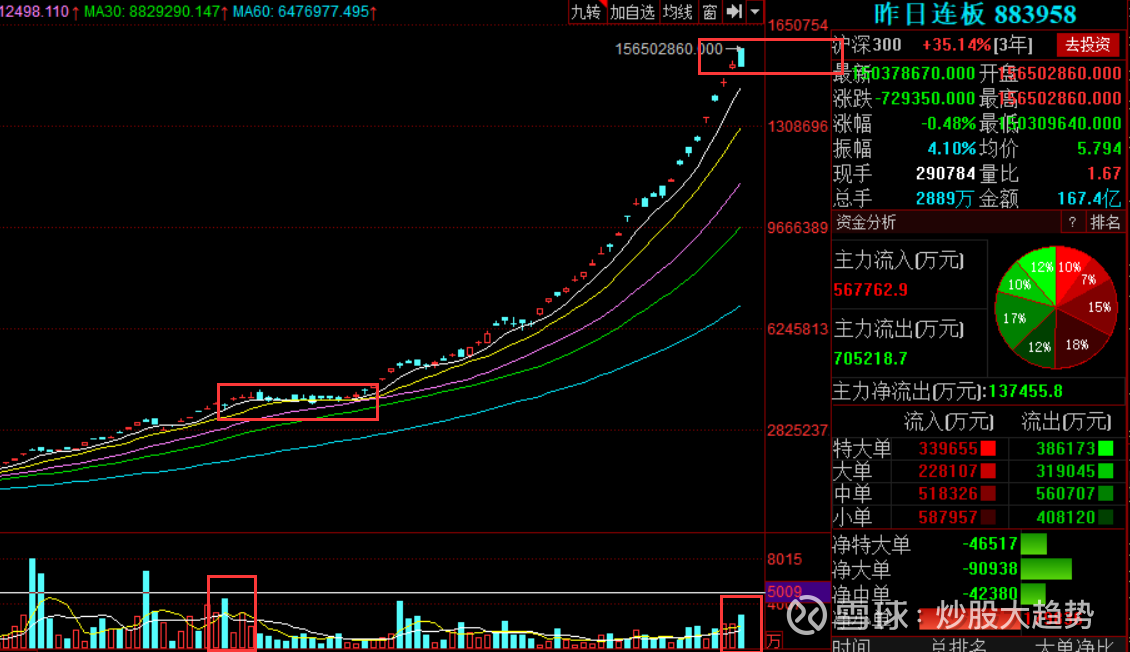Click the 九转 indicator button

click(x=586, y=12)
